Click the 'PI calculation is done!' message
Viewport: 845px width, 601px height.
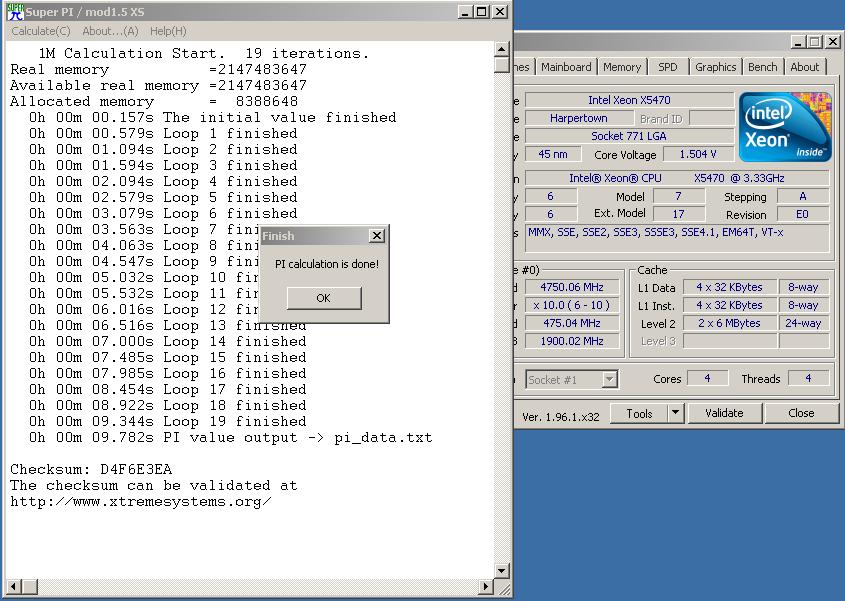pos(327,264)
